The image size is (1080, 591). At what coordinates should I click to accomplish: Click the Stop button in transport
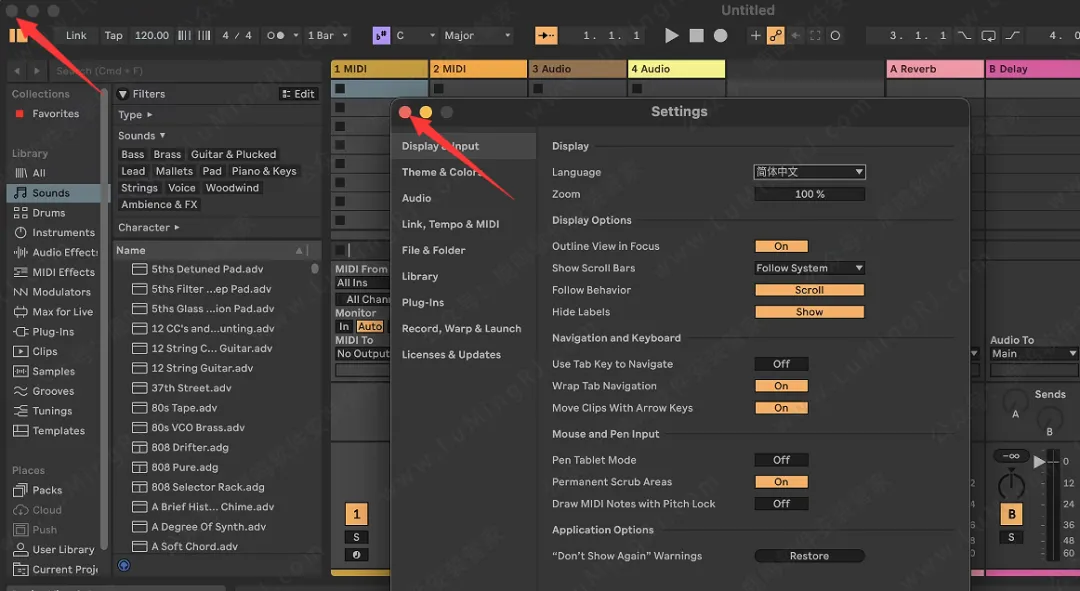pos(697,36)
